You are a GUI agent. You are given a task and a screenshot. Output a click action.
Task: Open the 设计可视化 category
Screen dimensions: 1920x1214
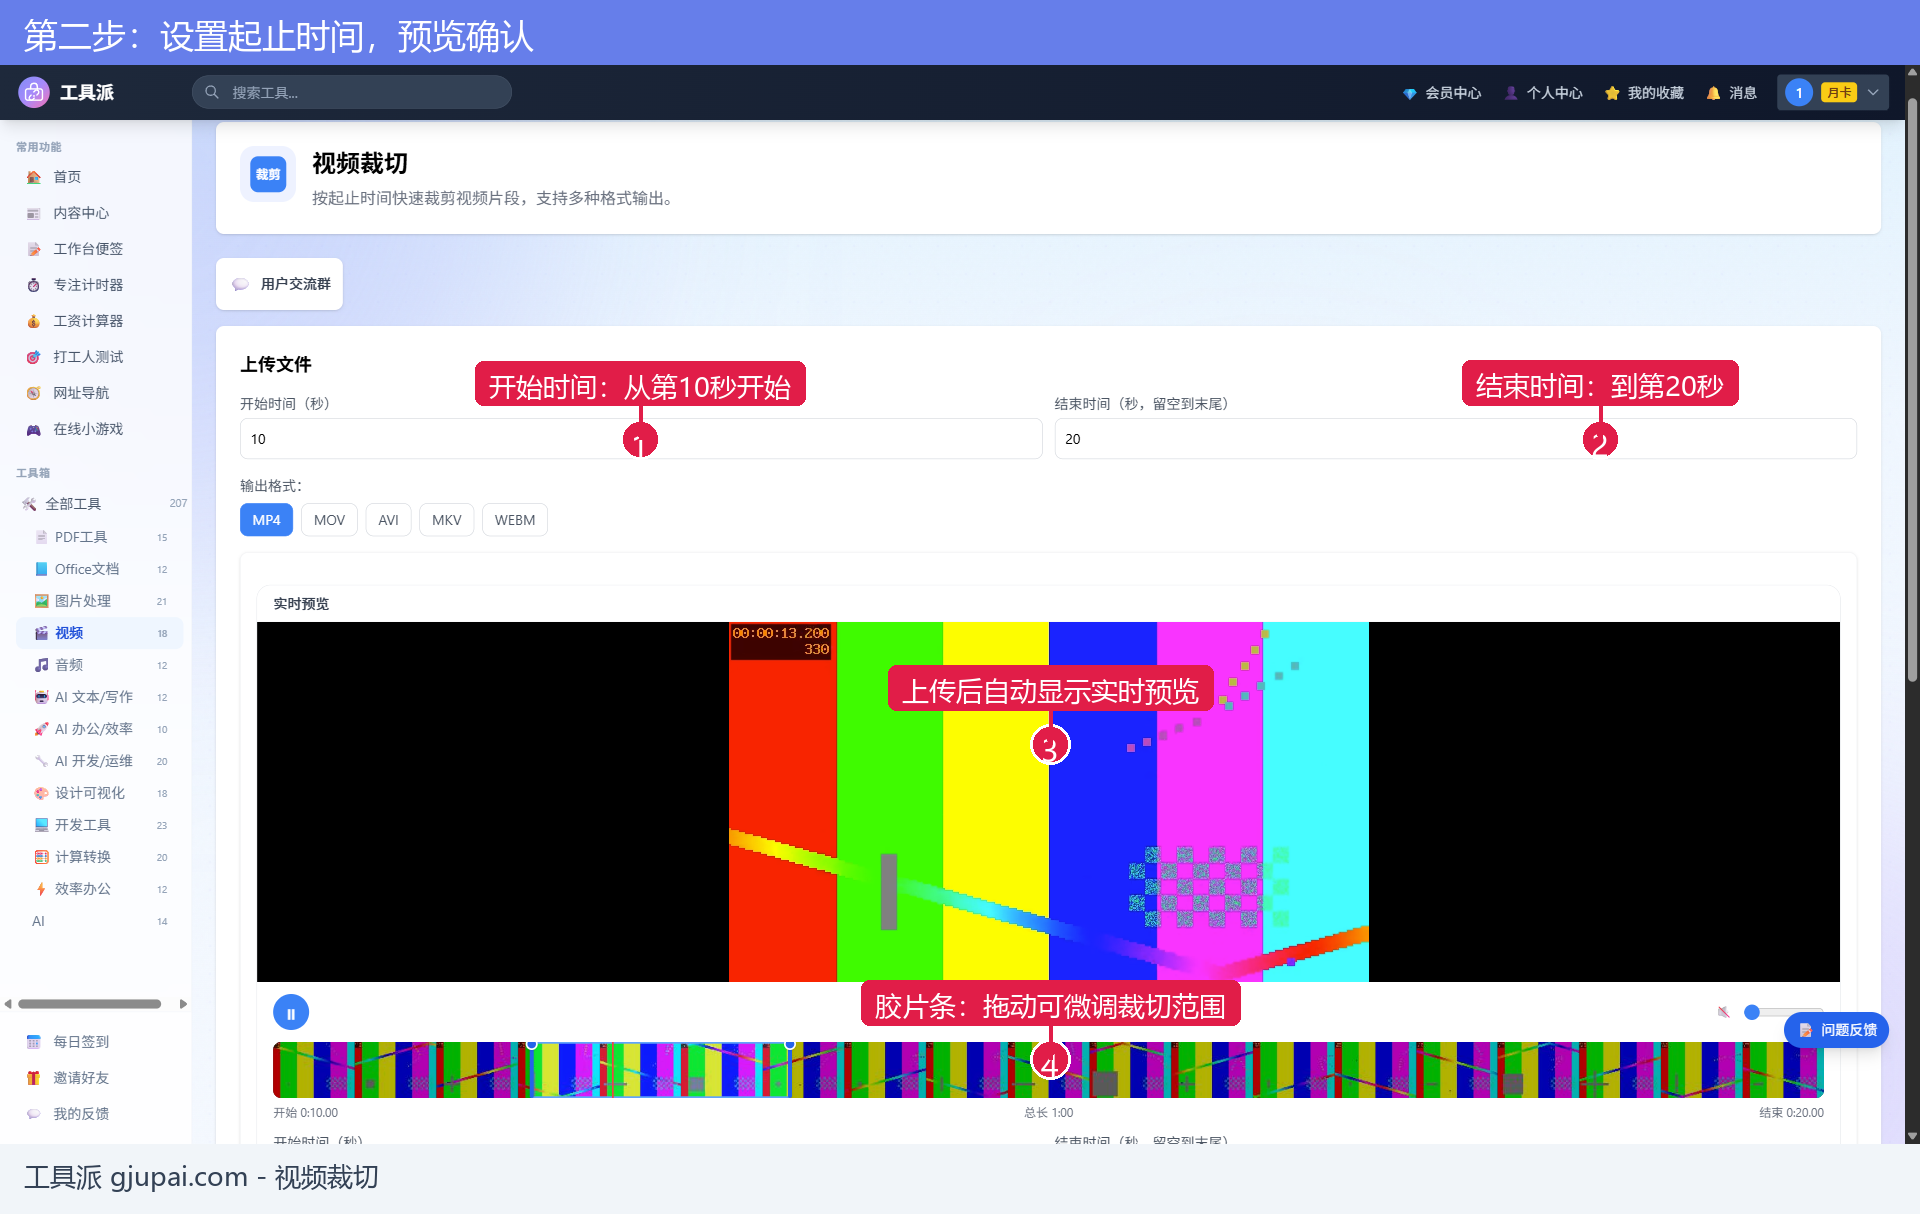tap(100, 793)
